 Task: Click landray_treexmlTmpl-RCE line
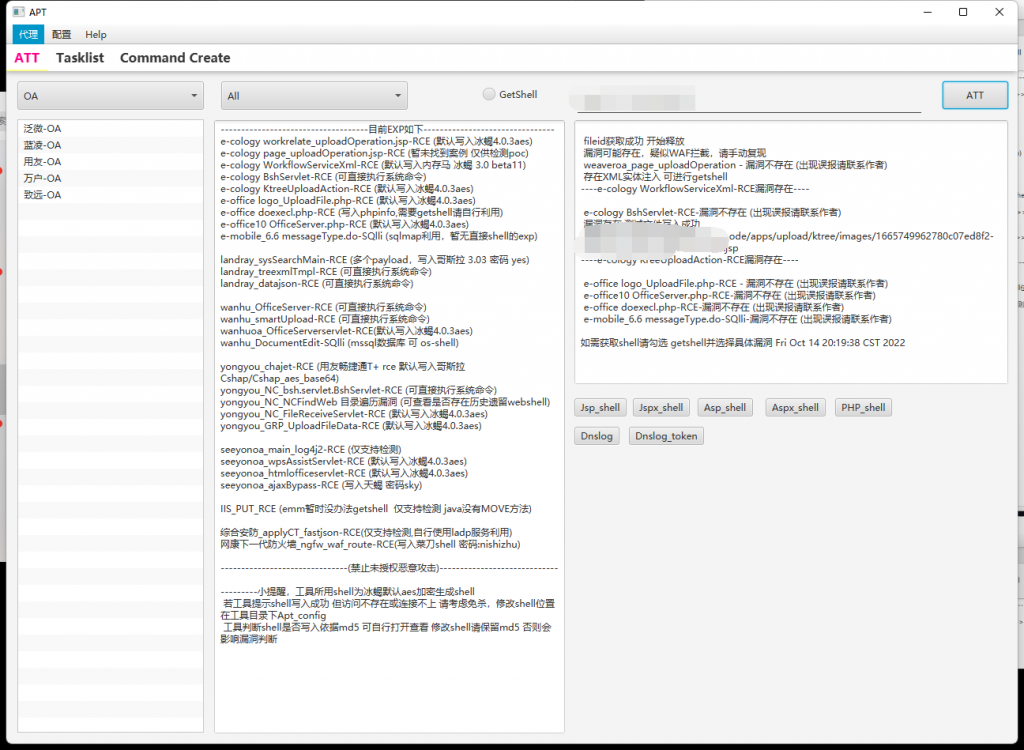[x=326, y=271]
